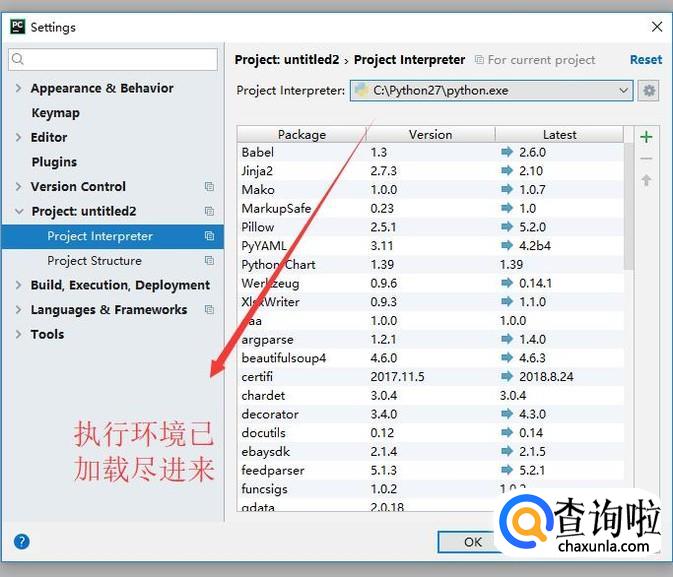This screenshot has width=673, height=577.
Task: Select the argparse package row
Action: click(x=430, y=339)
